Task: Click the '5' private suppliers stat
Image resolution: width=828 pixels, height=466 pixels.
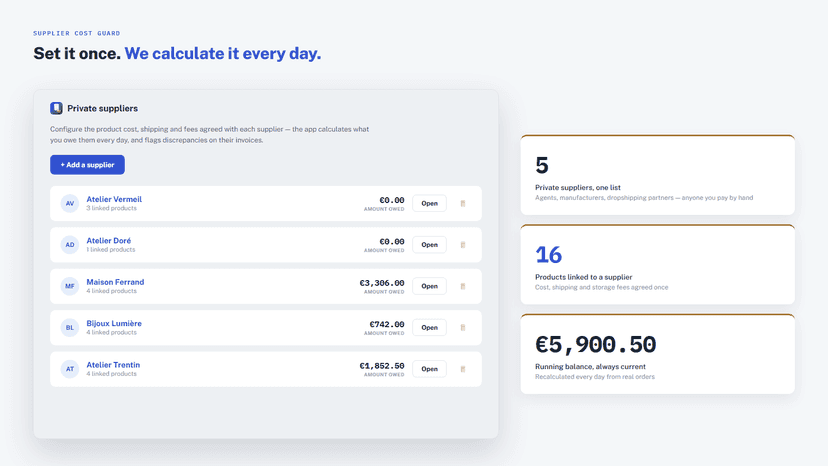Action: click(542, 165)
